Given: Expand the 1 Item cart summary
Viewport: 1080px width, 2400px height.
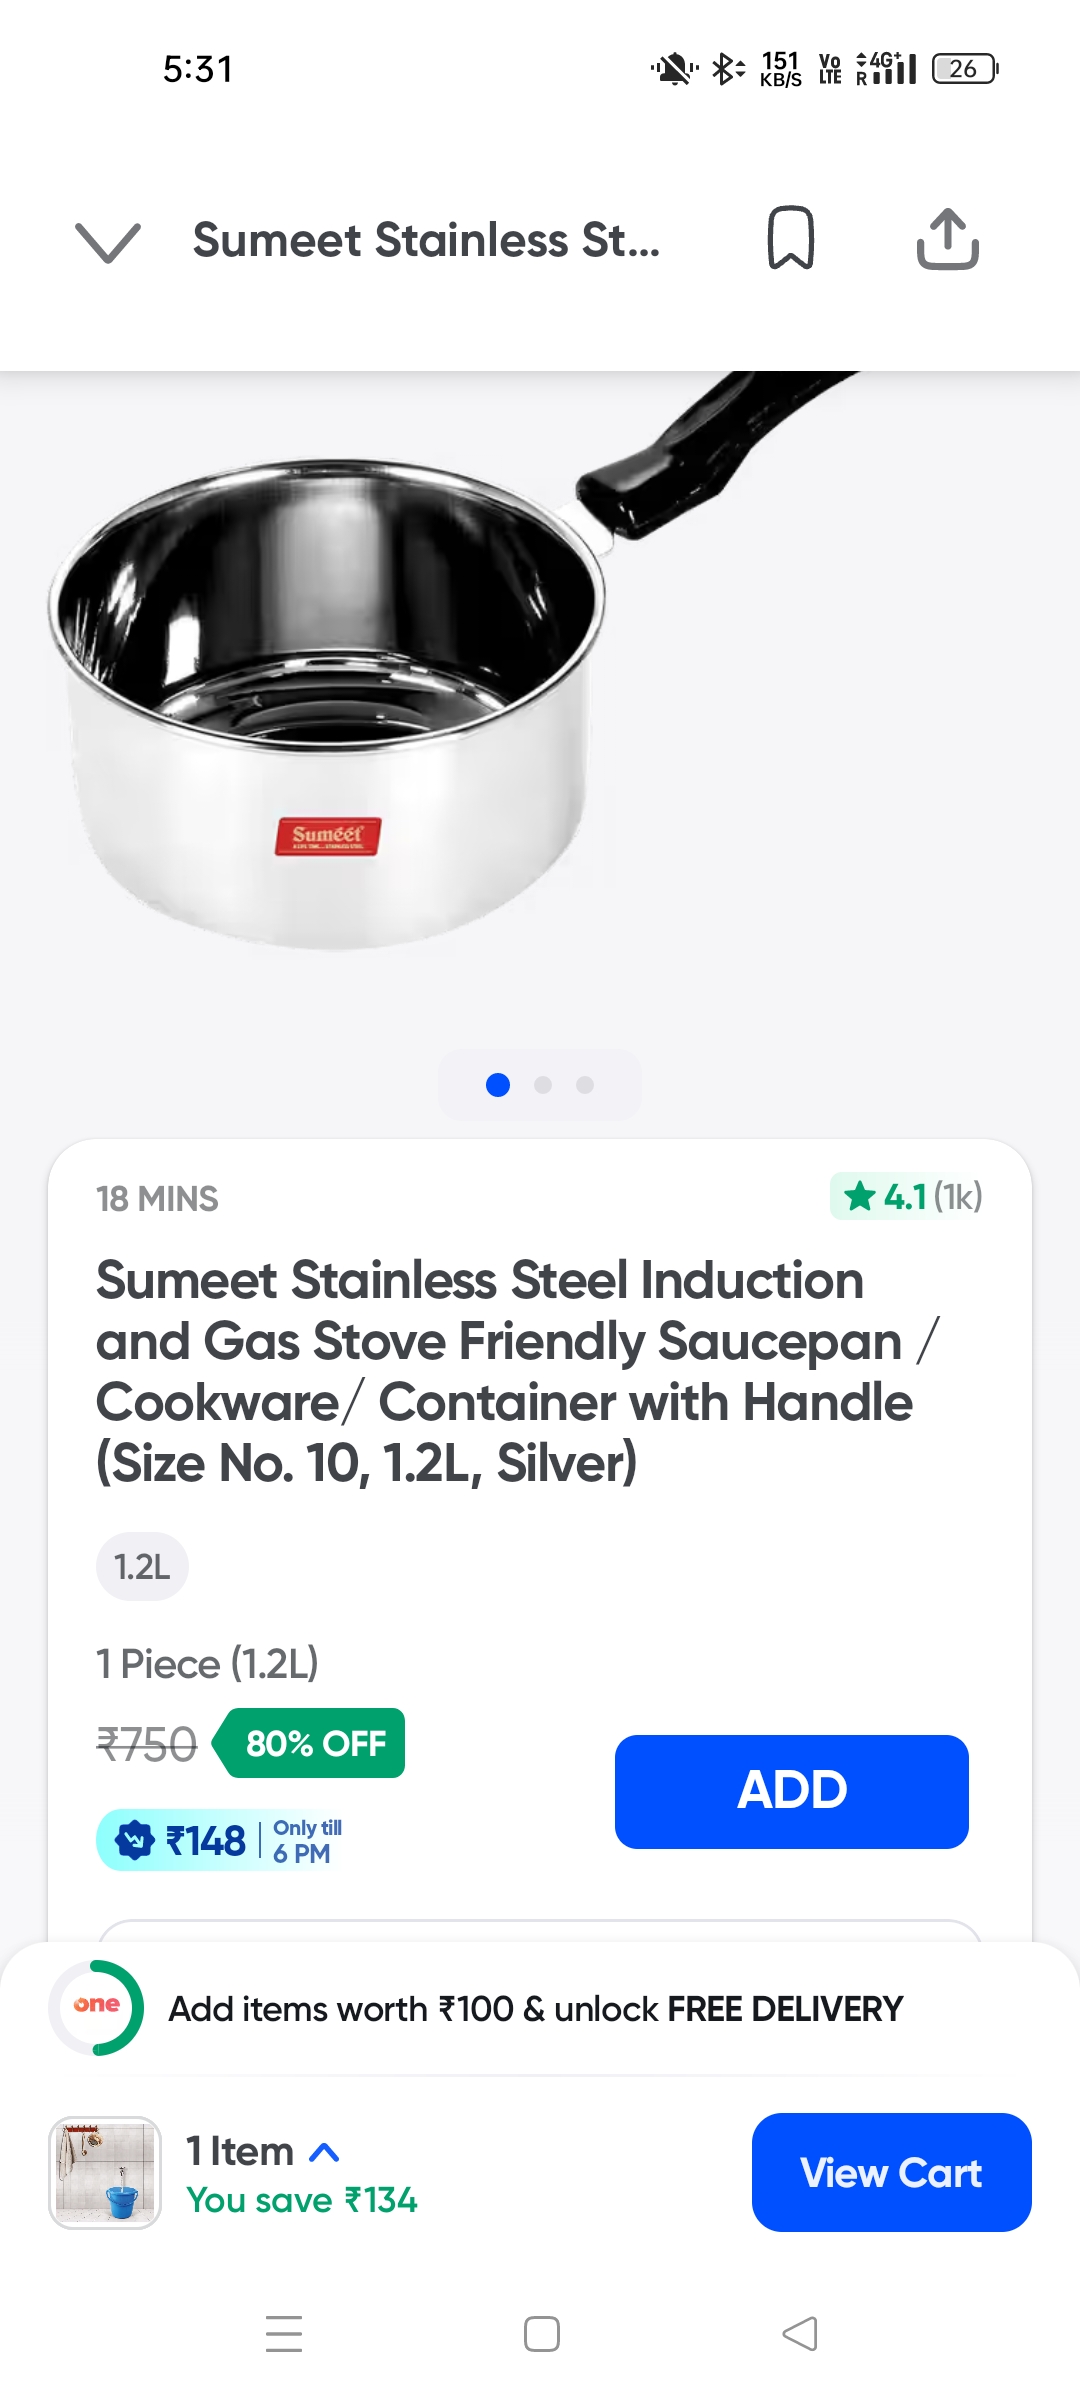Looking at the screenshot, I should 264,2152.
